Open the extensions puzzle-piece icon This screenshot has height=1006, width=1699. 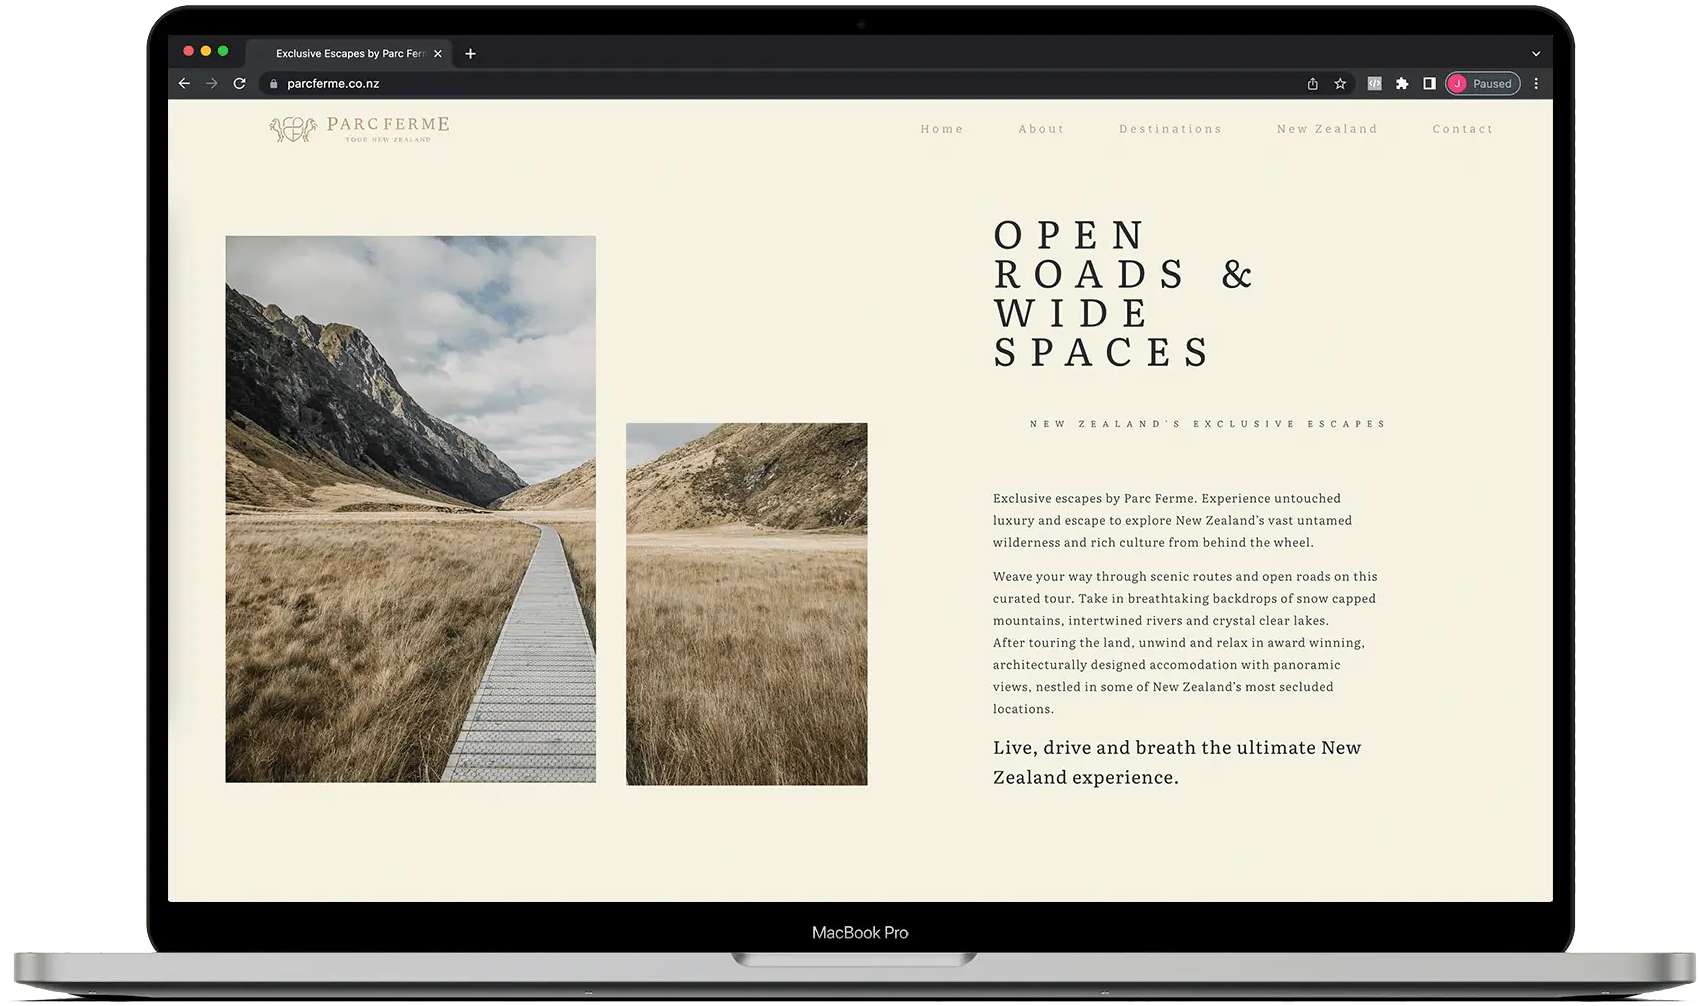click(1402, 83)
